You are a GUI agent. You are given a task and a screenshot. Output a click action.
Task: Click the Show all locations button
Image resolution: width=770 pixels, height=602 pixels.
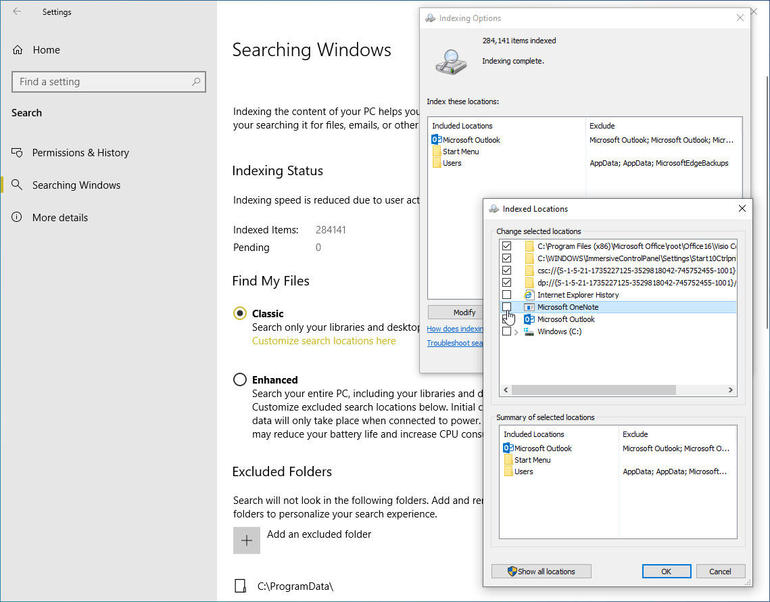pos(541,571)
